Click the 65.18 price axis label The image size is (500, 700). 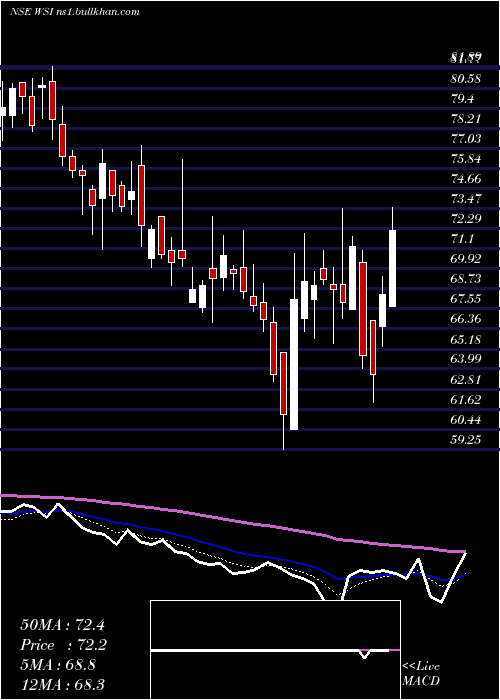(466, 339)
